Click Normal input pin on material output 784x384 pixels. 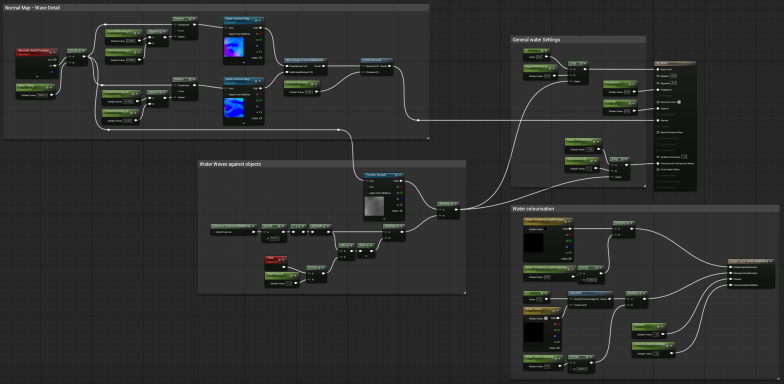coord(658,120)
